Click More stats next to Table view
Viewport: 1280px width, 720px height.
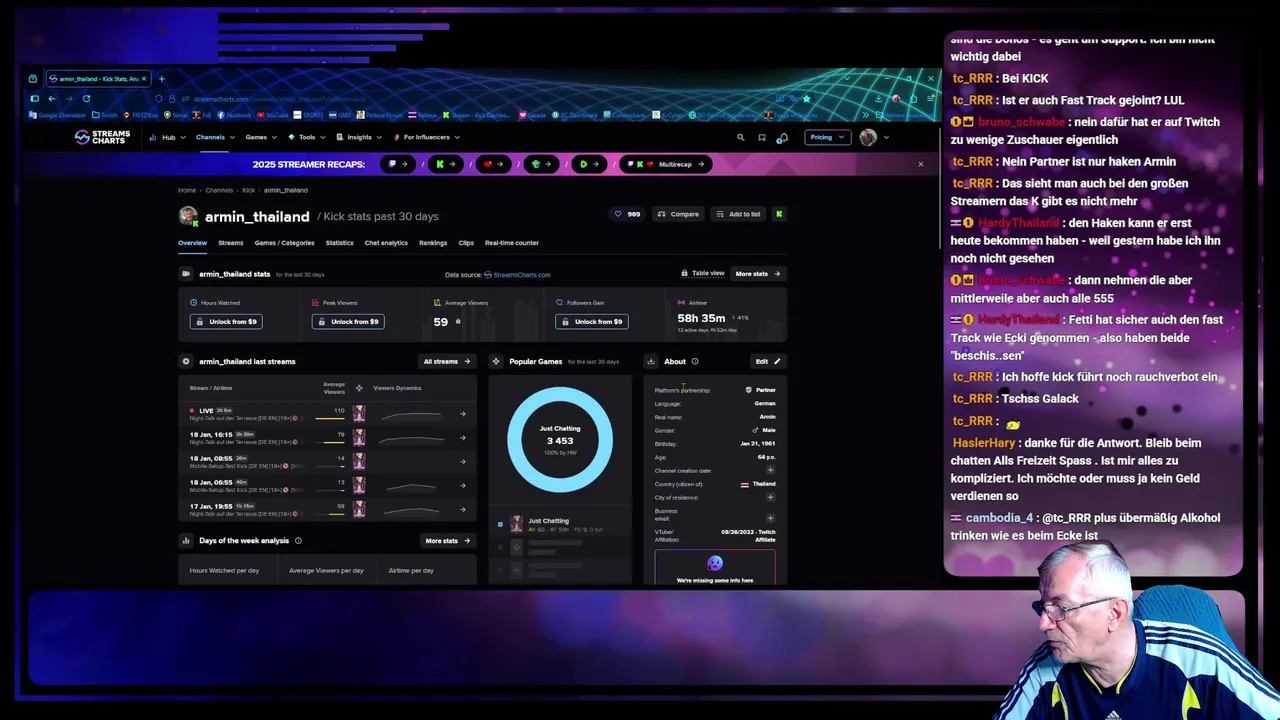[x=757, y=273]
